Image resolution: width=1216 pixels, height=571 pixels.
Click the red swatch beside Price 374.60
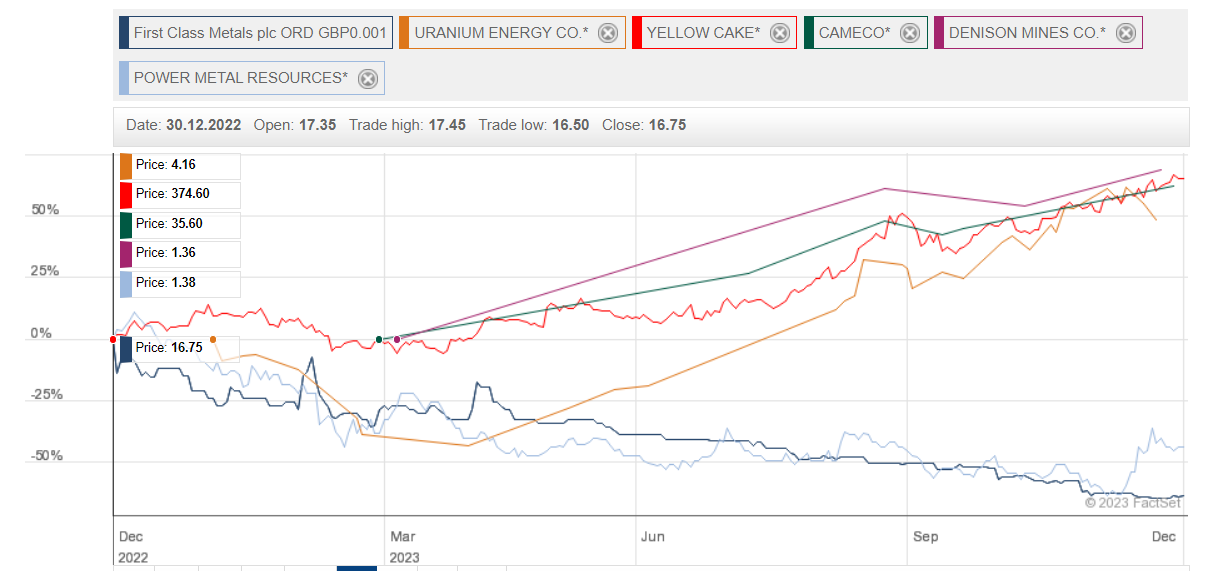click(x=126, y=194)
